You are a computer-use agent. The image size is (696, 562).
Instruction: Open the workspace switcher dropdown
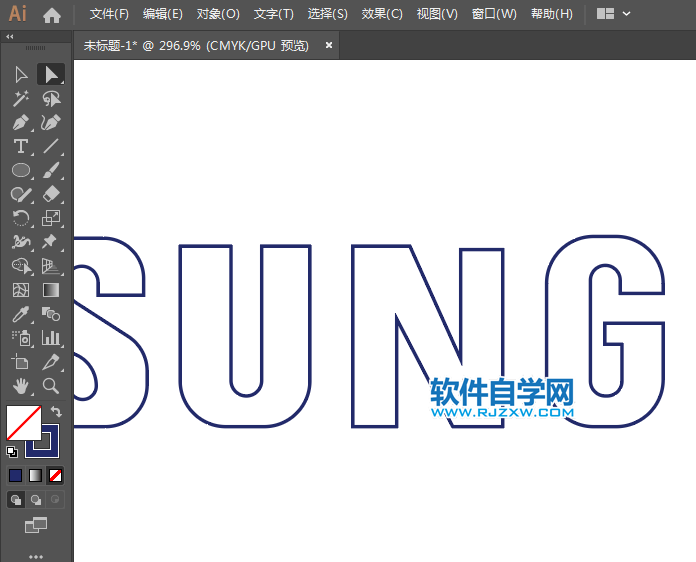614,14
